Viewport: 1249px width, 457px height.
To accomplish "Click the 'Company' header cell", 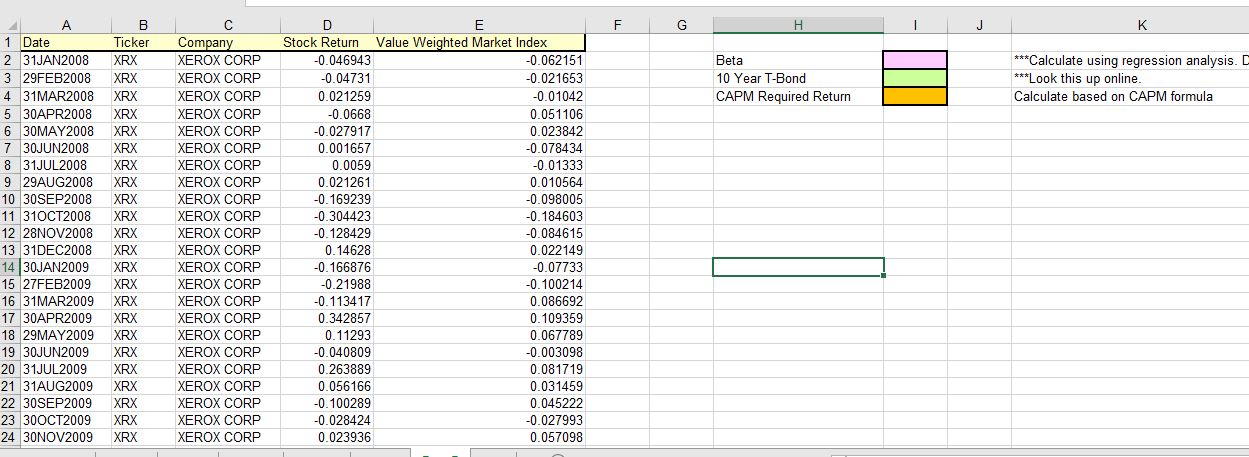I will tap(226, 43).
